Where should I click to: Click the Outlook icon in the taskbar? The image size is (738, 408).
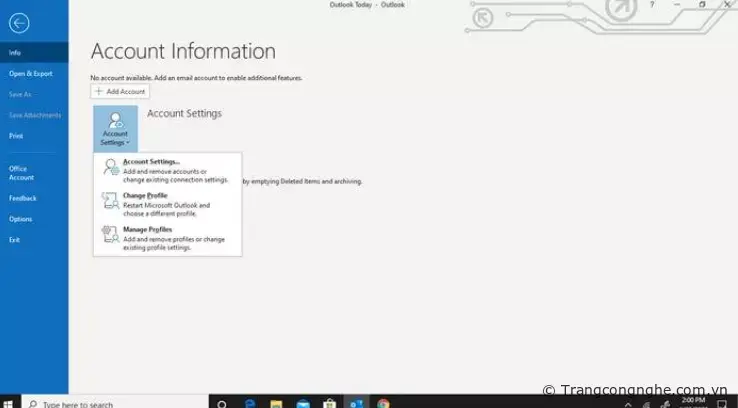356,403
